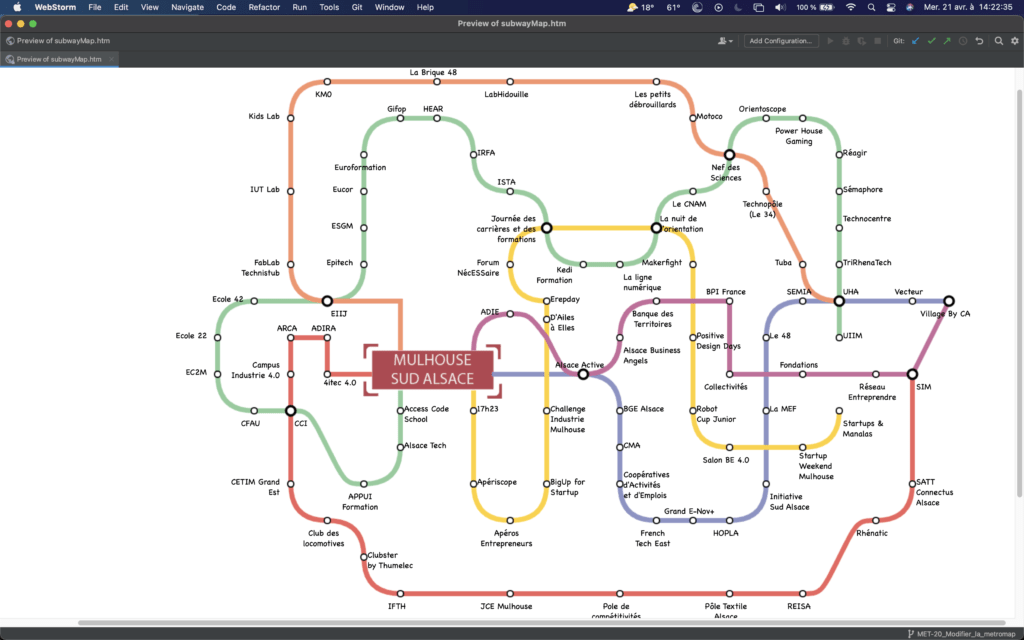1024x640 pixels.
Task: Select the Technocentre station label
Action: click(867, 219)
